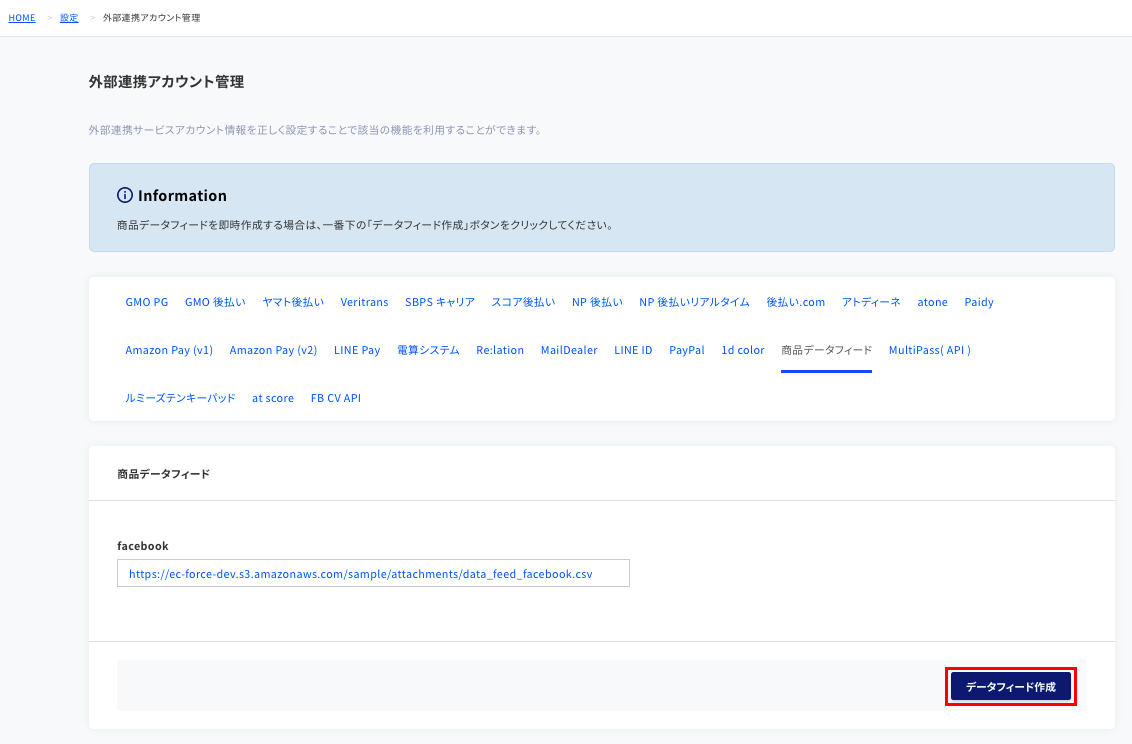The image size is (1132, 744).
Task: Select the 1d color tab
Action: coord(743,350)
